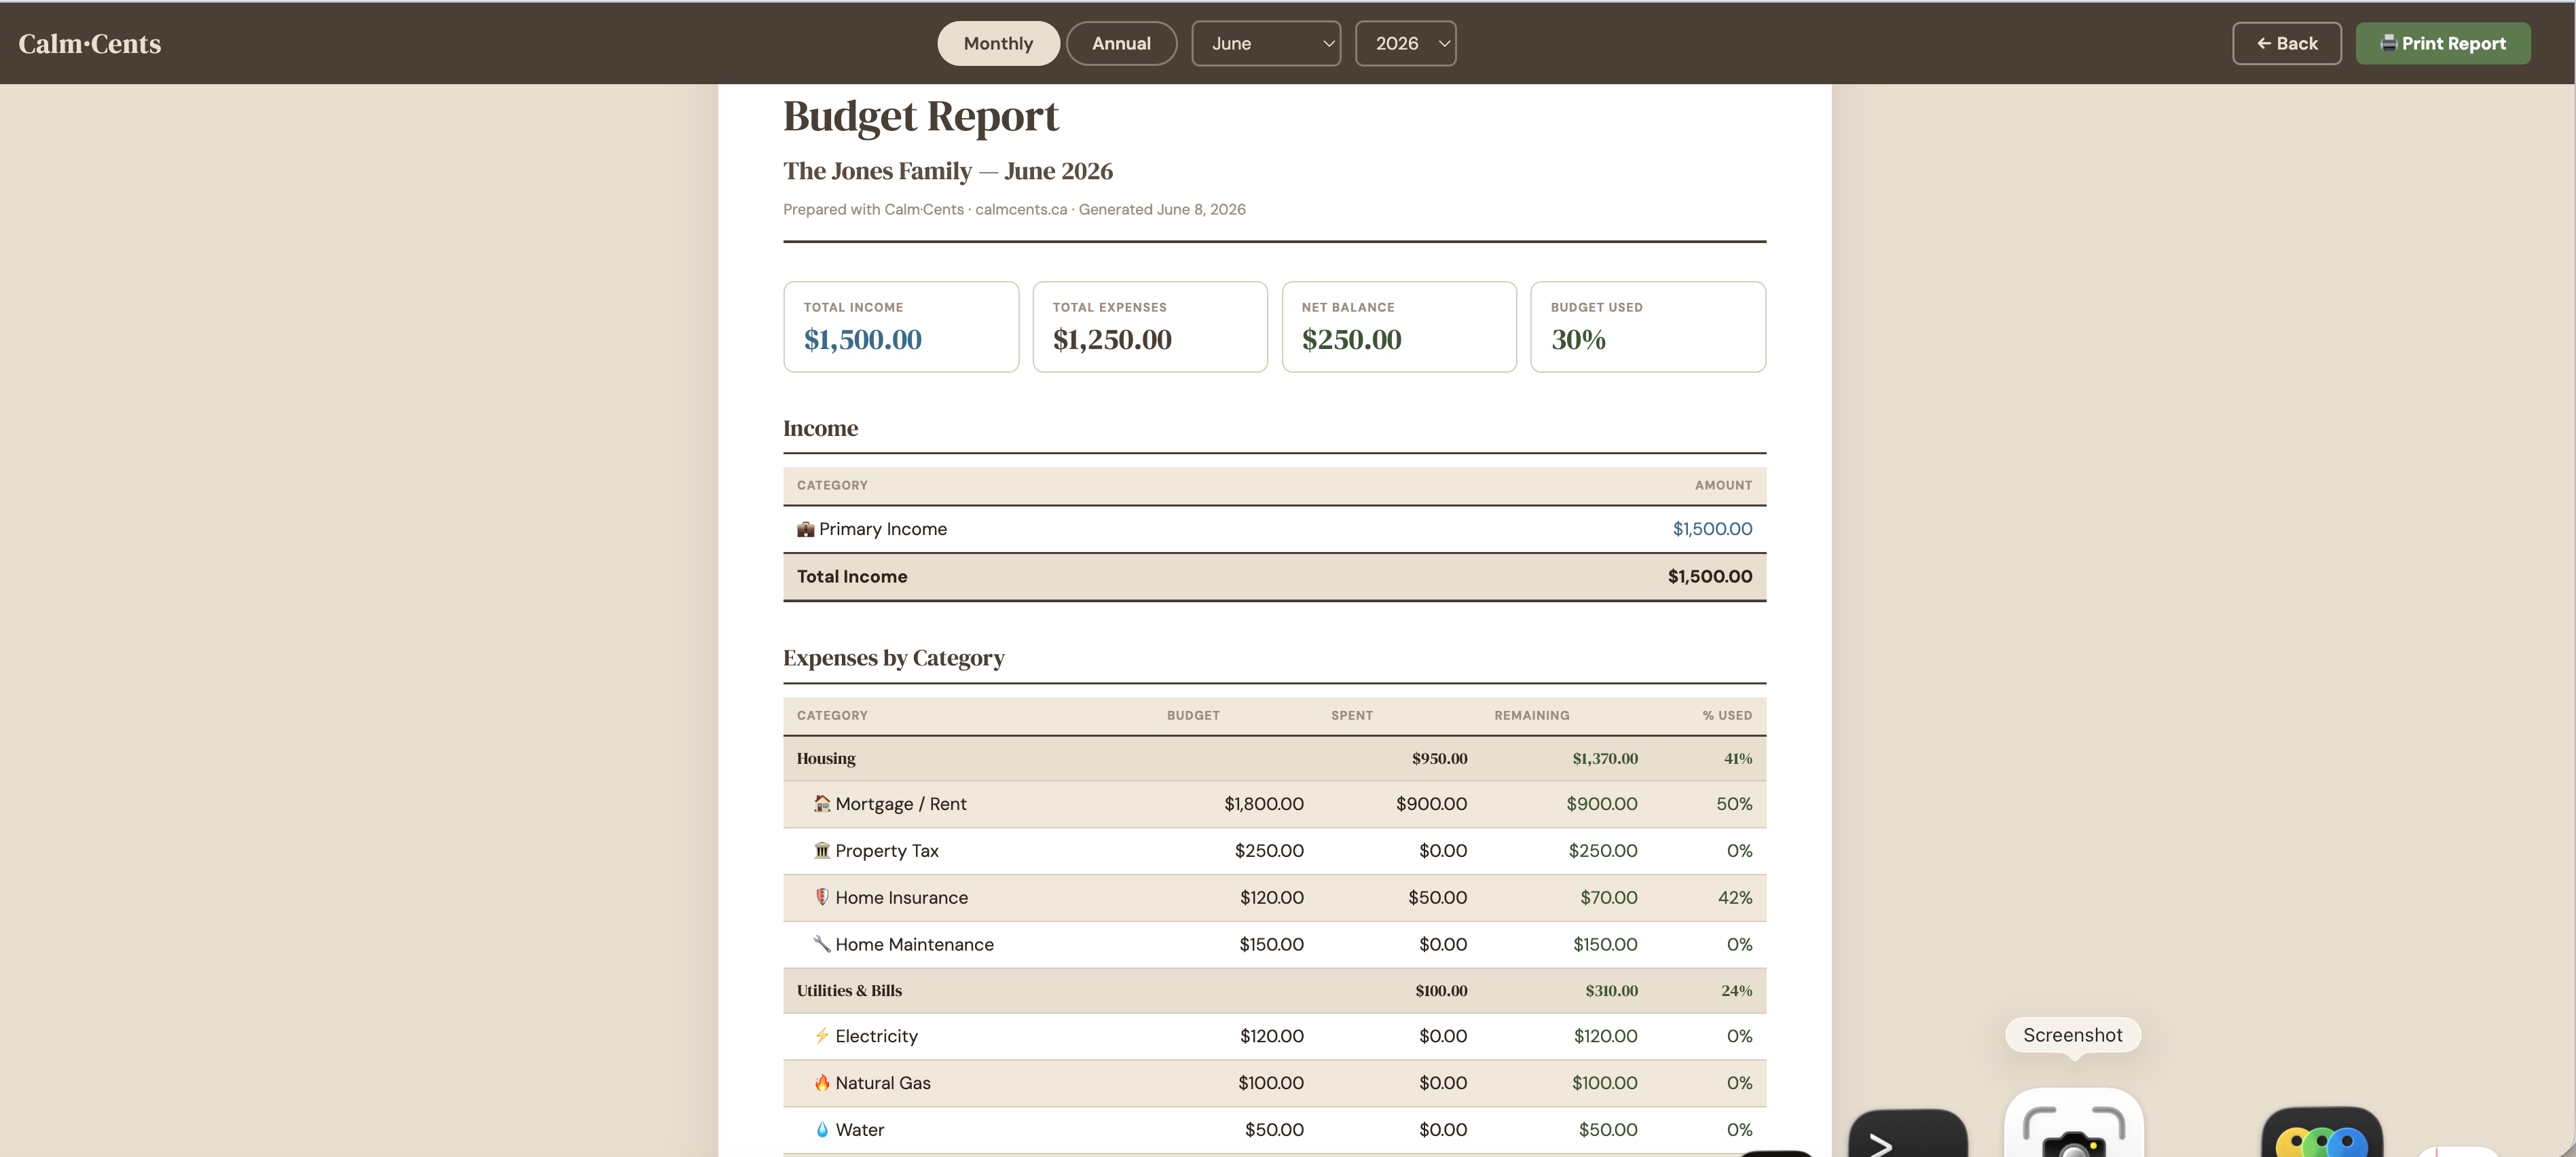This screenshot has height=1157, width=2576.
Task: Go back with the Back button
Action: point(2286,44)
